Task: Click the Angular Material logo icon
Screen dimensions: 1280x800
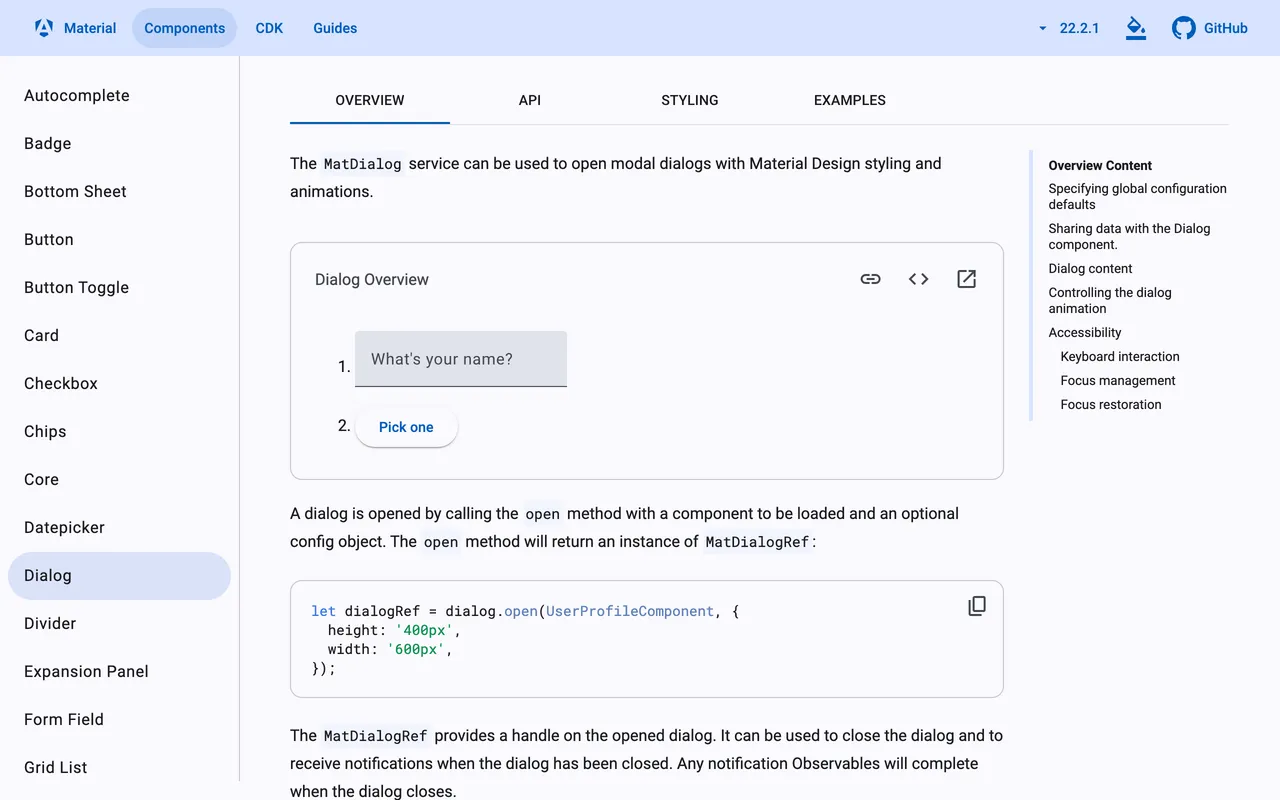Action: click(44, 28)
